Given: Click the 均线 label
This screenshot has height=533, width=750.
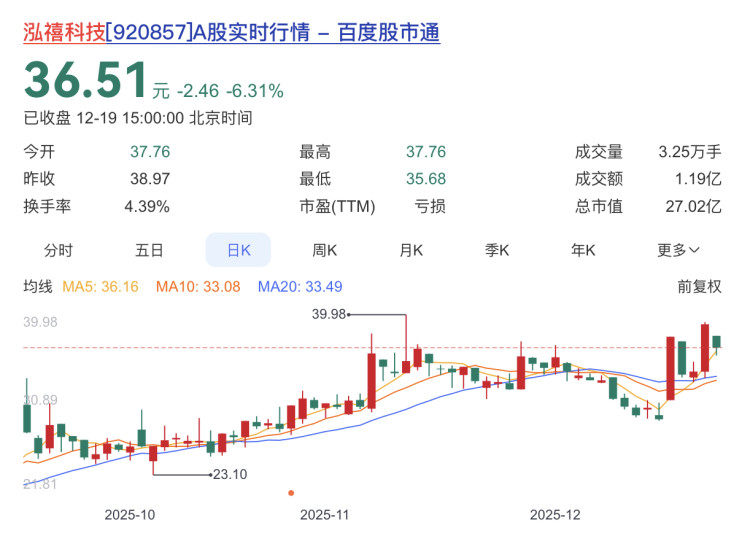Looking at the screenshot, I should [38, 287].
